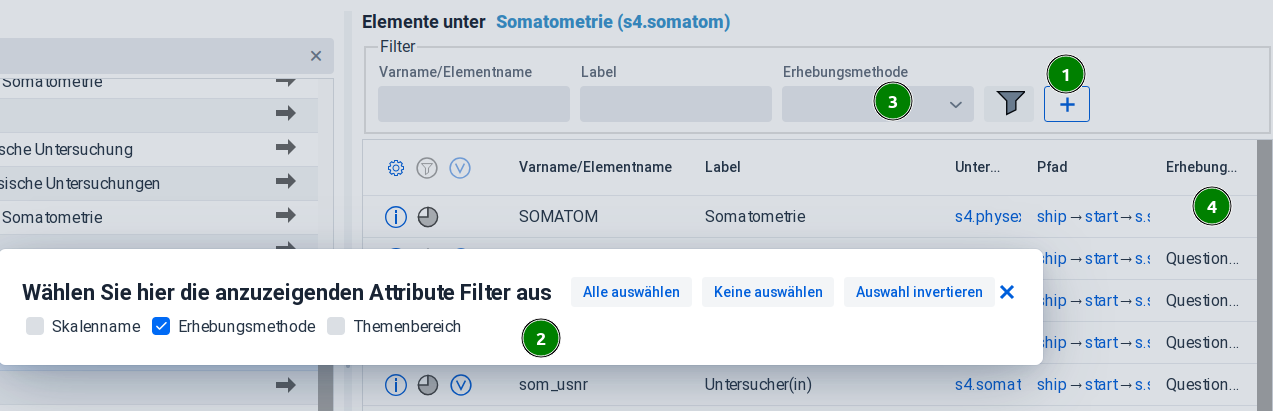Click the info icon in SOMATOM row
Viewport: 1273px width, 411px height.
396,217
